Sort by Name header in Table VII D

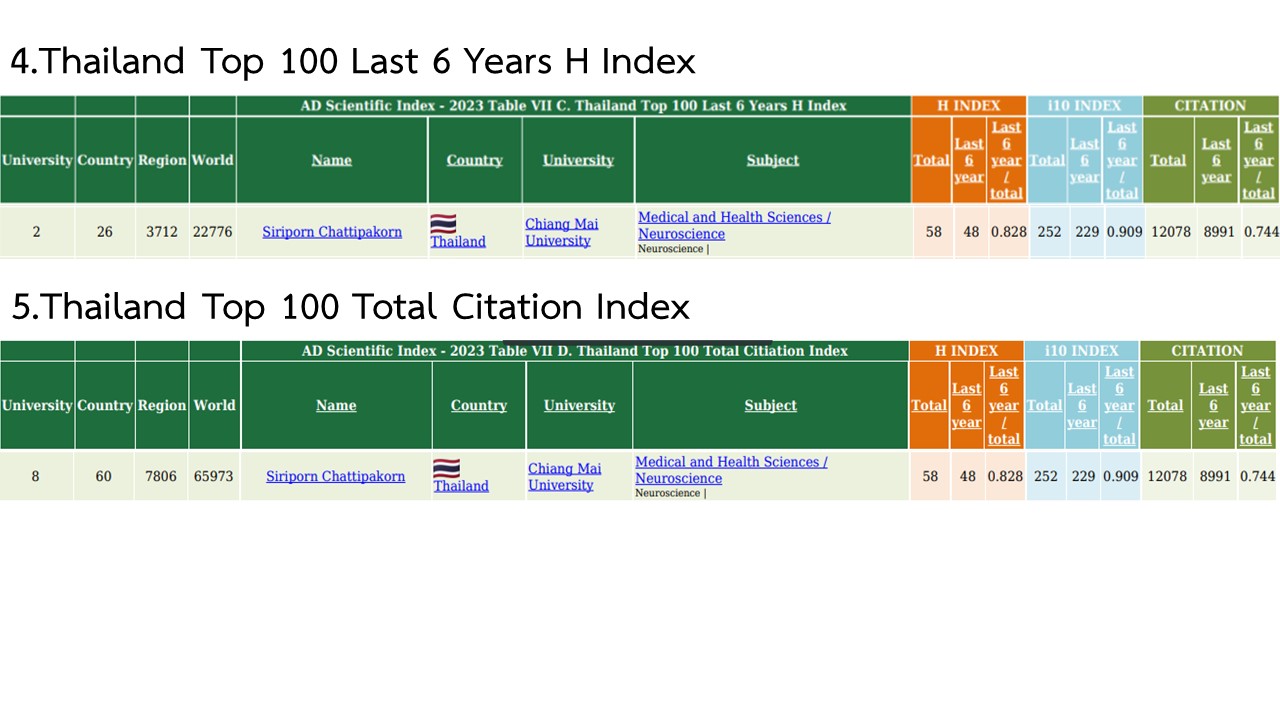(x=336, y=405)
